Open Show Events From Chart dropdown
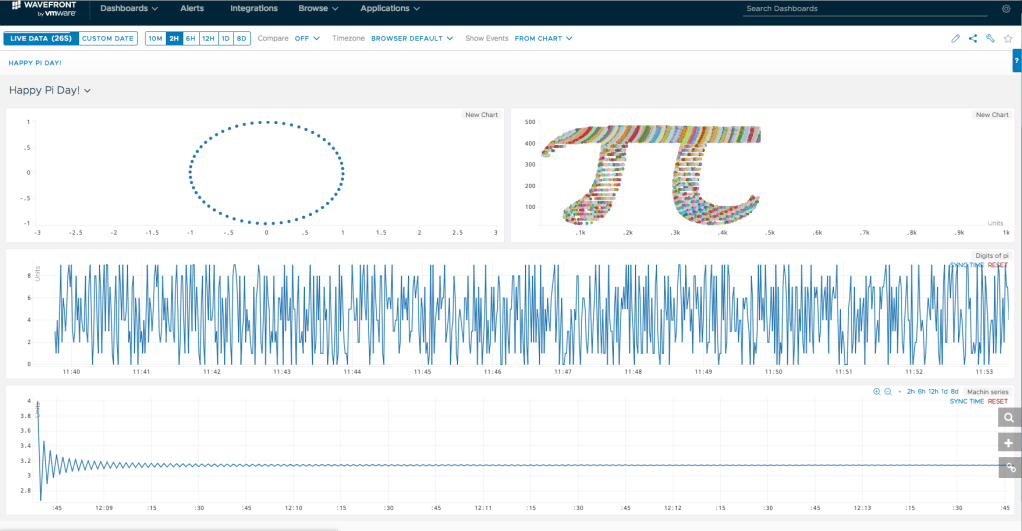Viewport: 1022px width, 531px height. (x=544, y=38)
